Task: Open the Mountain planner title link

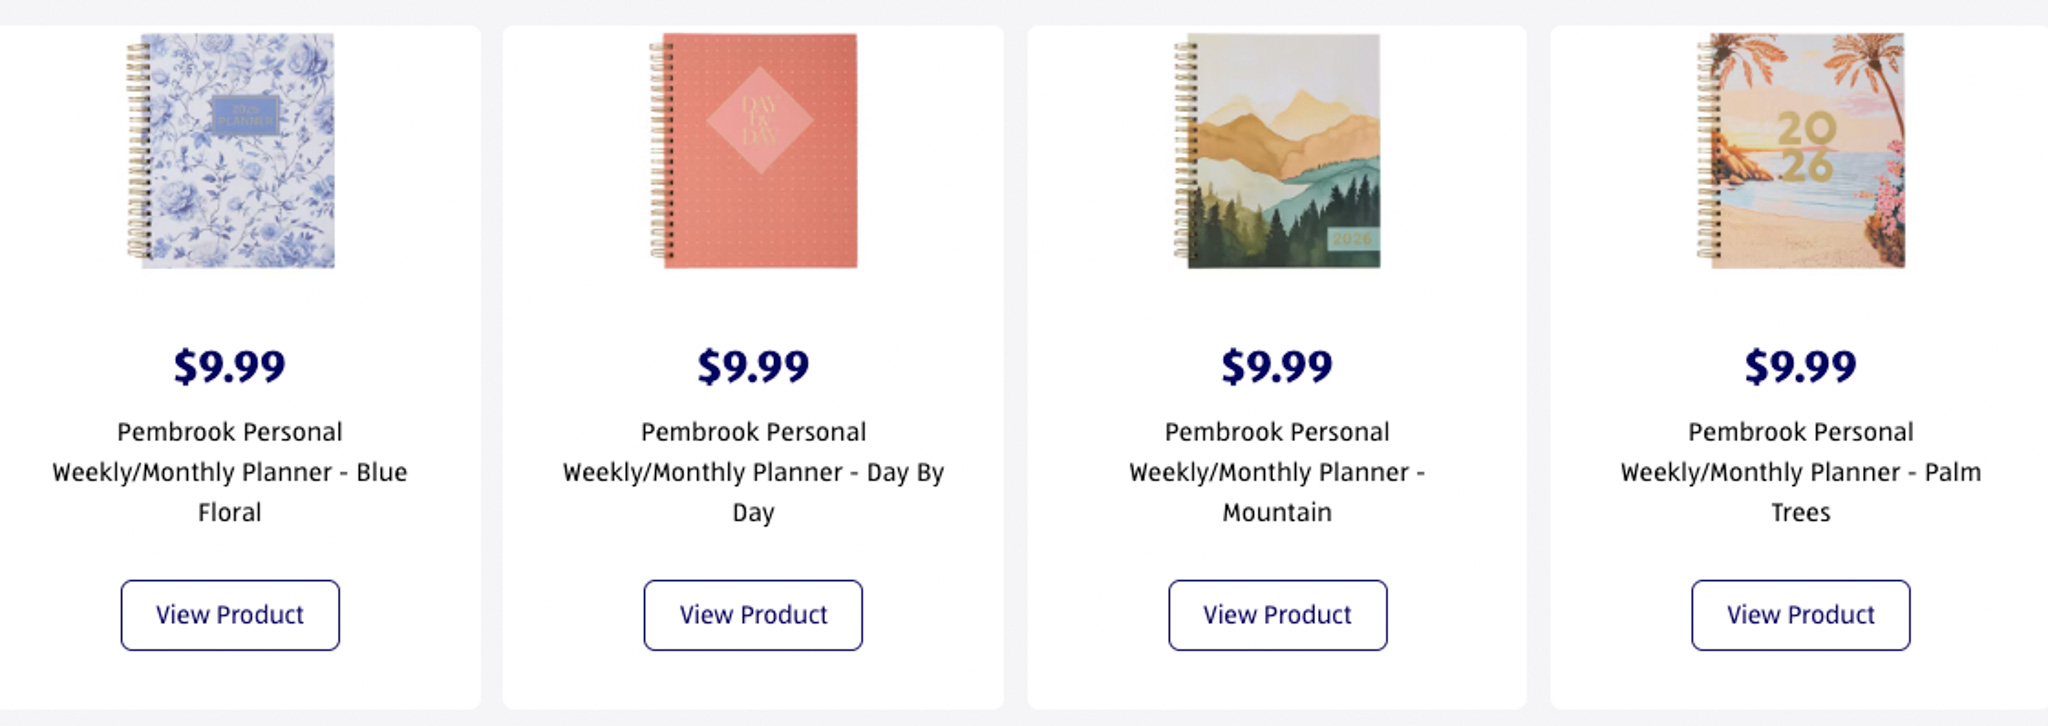Action: click(1277, 472)
